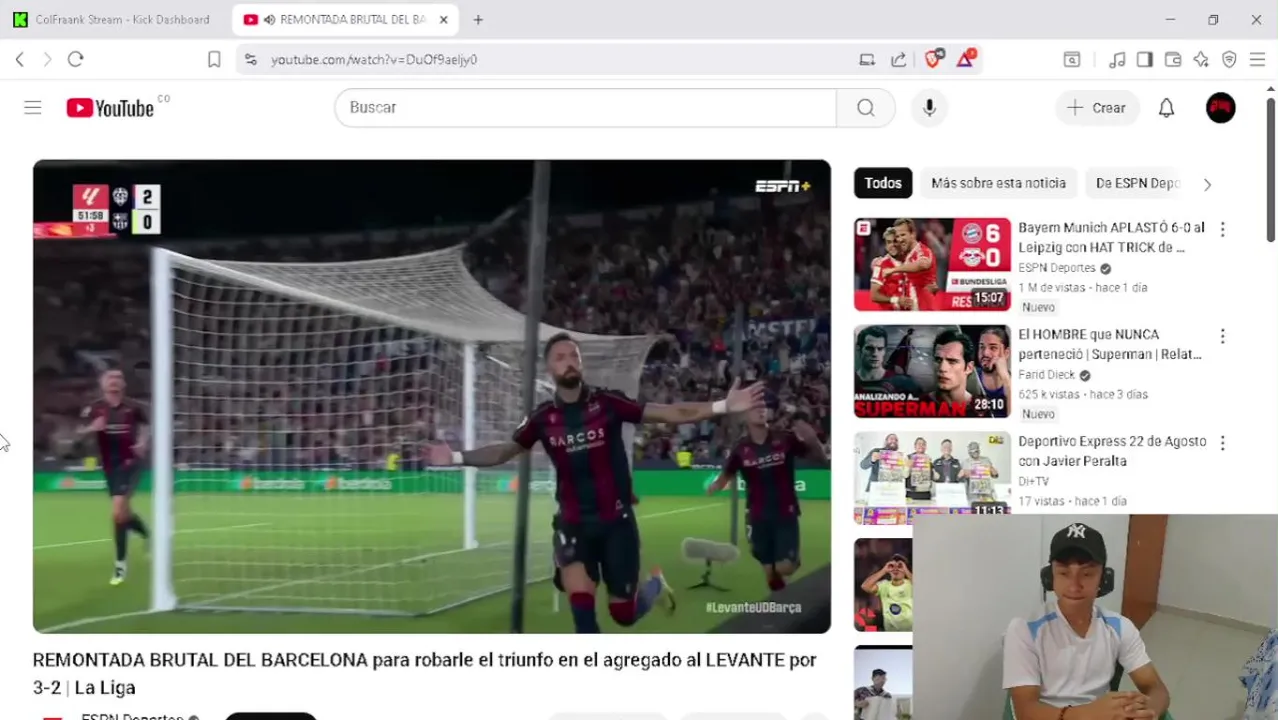Image resolution: width=1278 pixels, height=720 pixels.
Task: Open media playlist music-note icon
Action: click(1117, 59)
